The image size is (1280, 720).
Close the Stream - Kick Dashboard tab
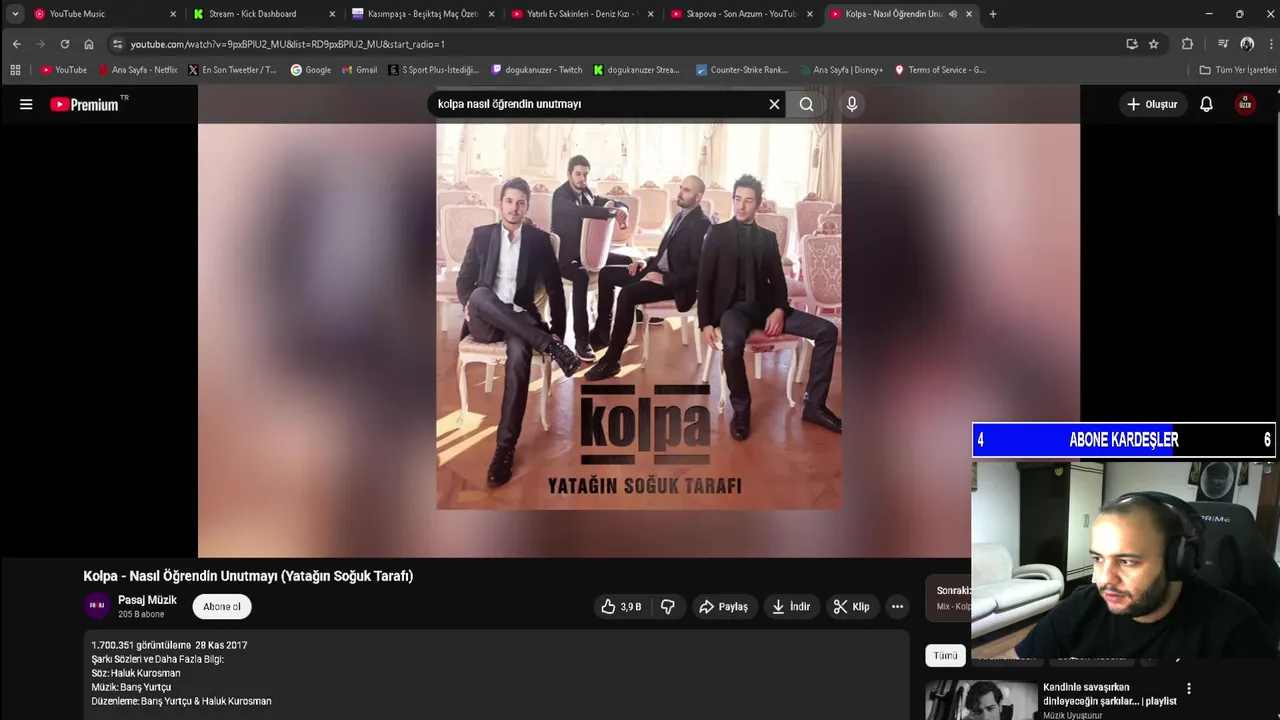point(332,14)
